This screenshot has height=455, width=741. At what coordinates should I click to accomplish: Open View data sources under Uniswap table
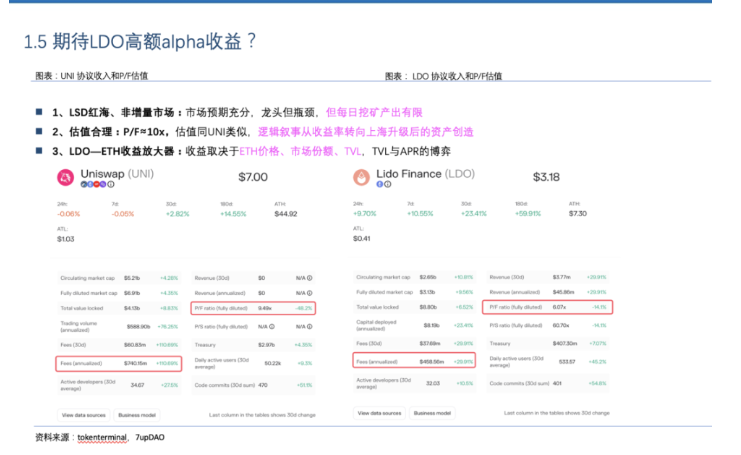pos(84,415)
